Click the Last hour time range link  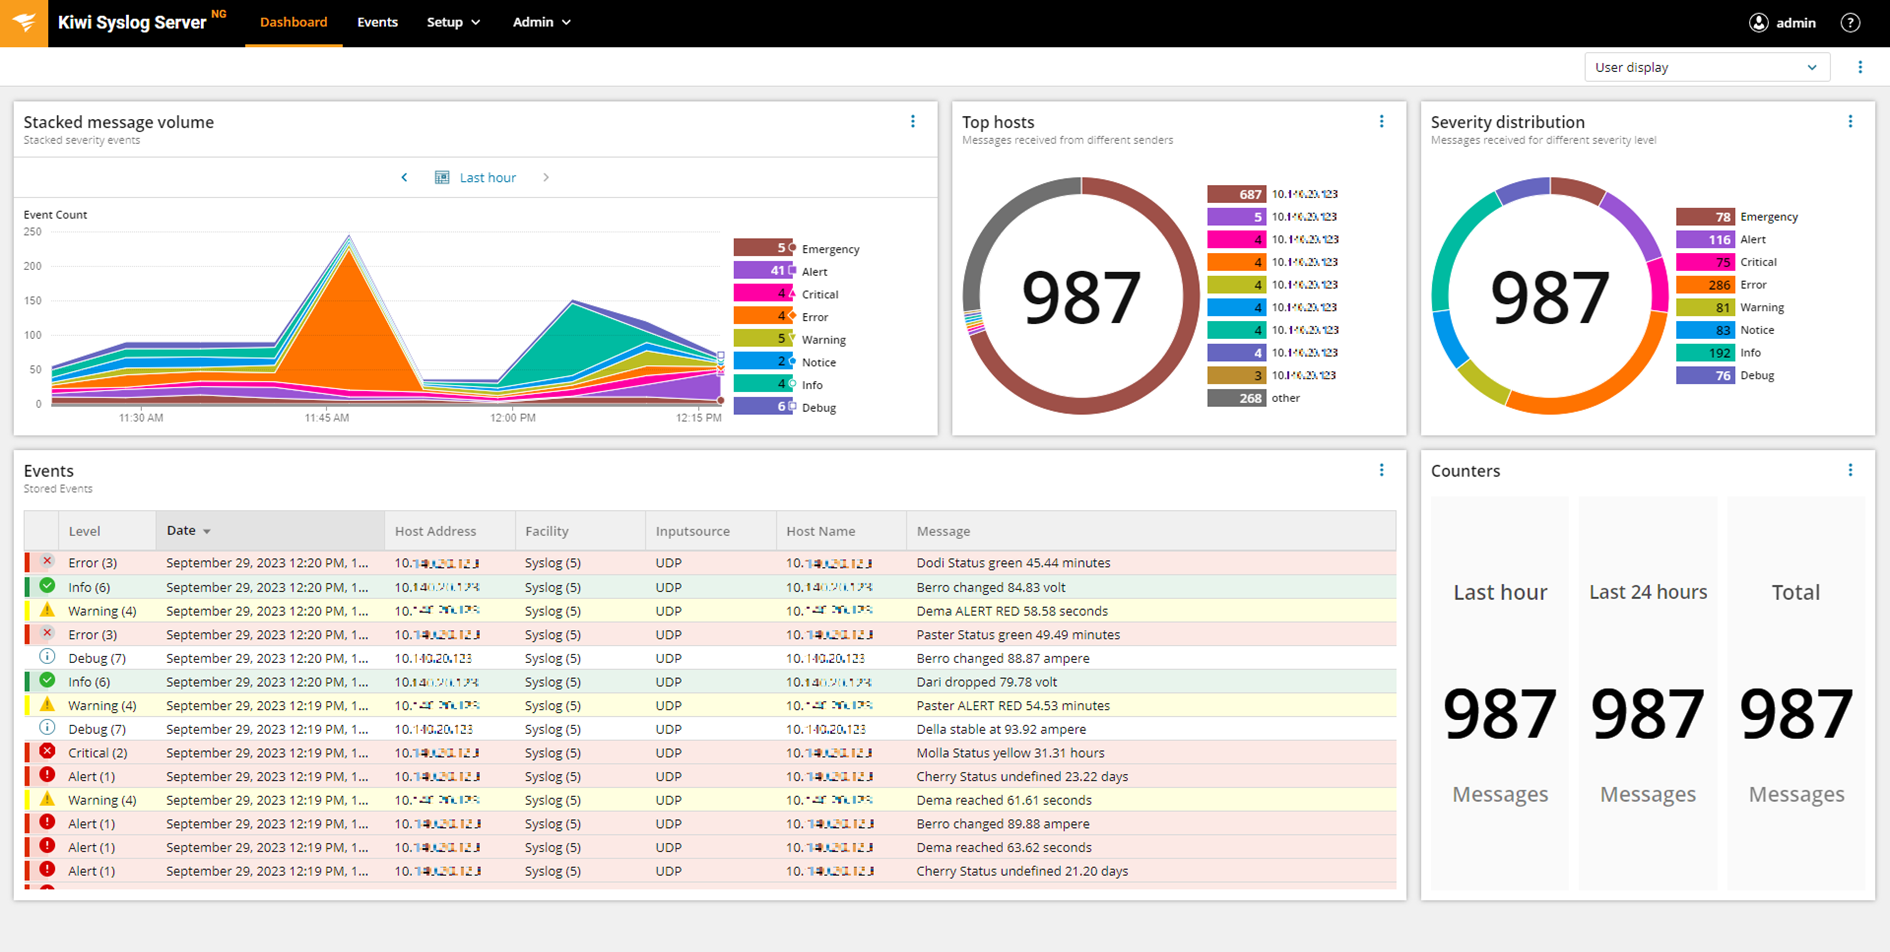point(488,178)
